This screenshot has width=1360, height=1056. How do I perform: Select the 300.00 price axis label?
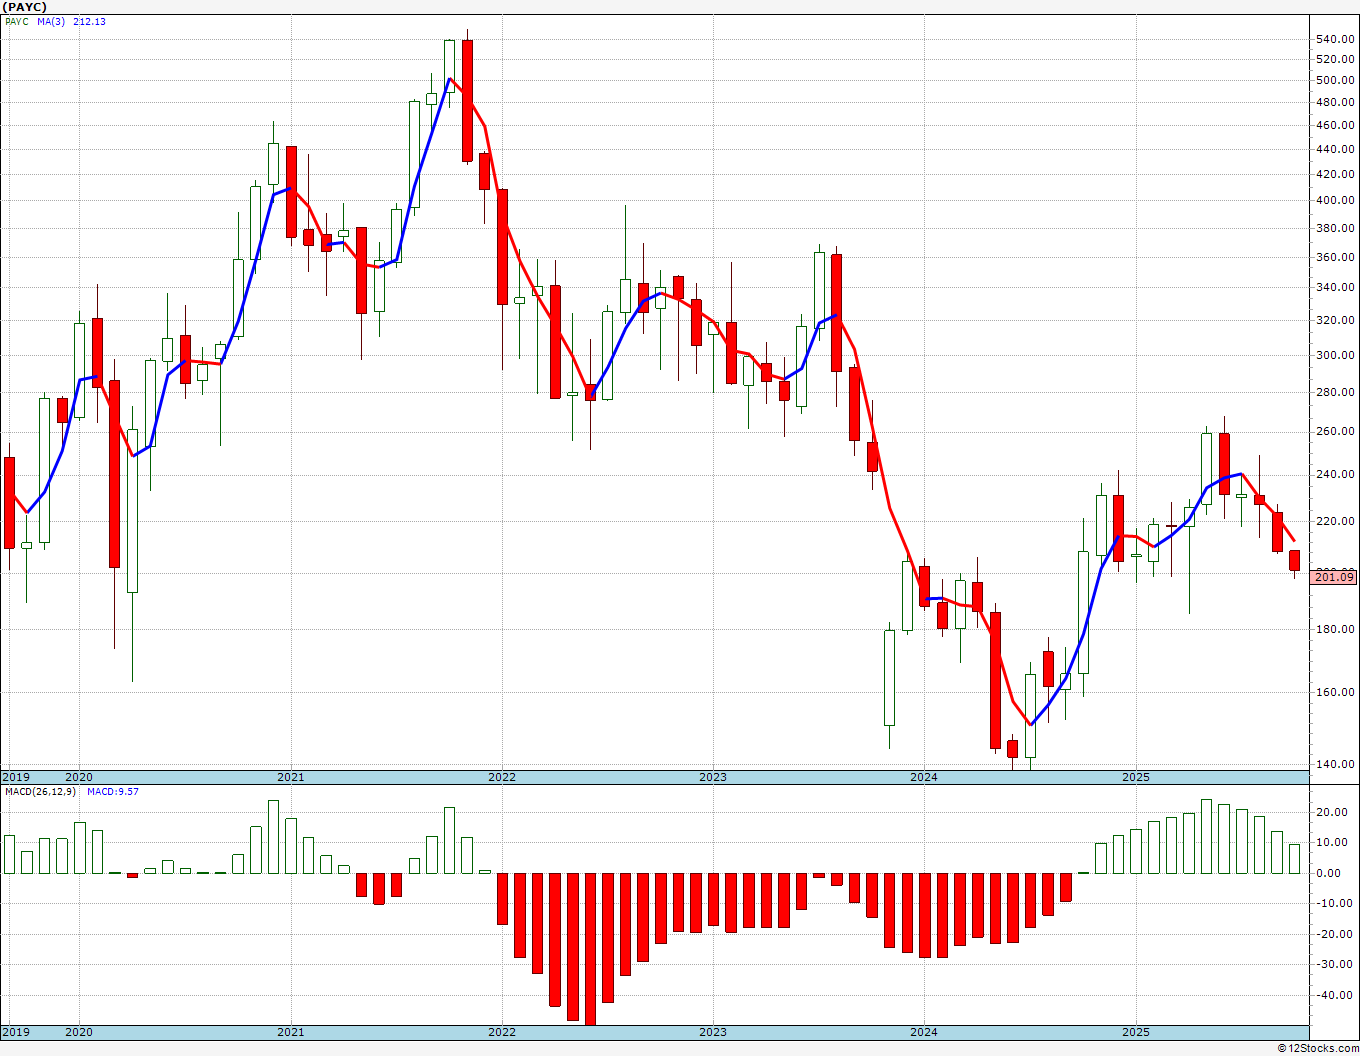click(x=1336, y=356)
